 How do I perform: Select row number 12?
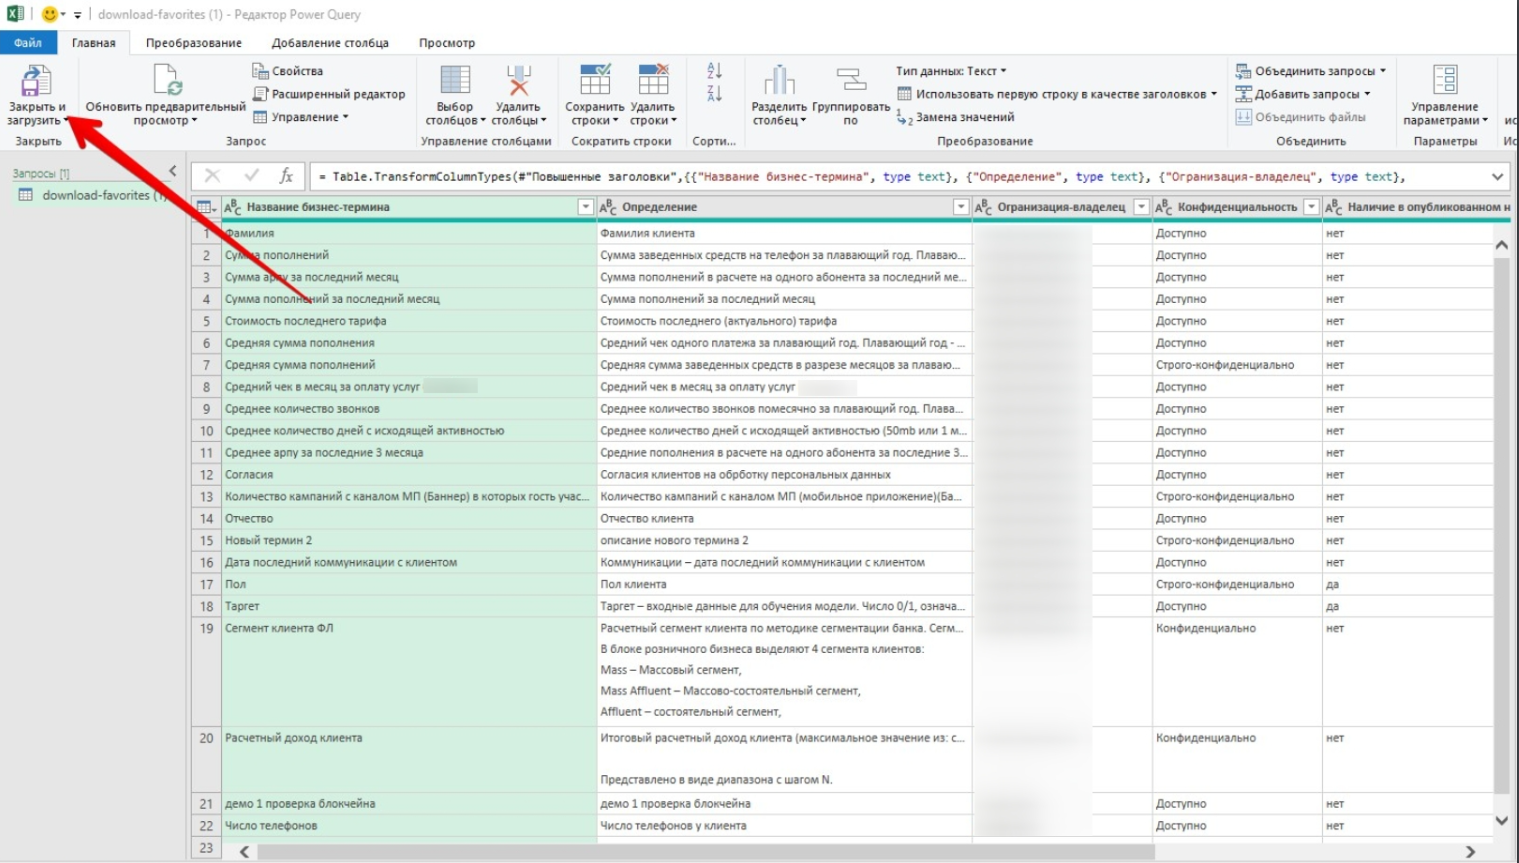click(206, 475)
